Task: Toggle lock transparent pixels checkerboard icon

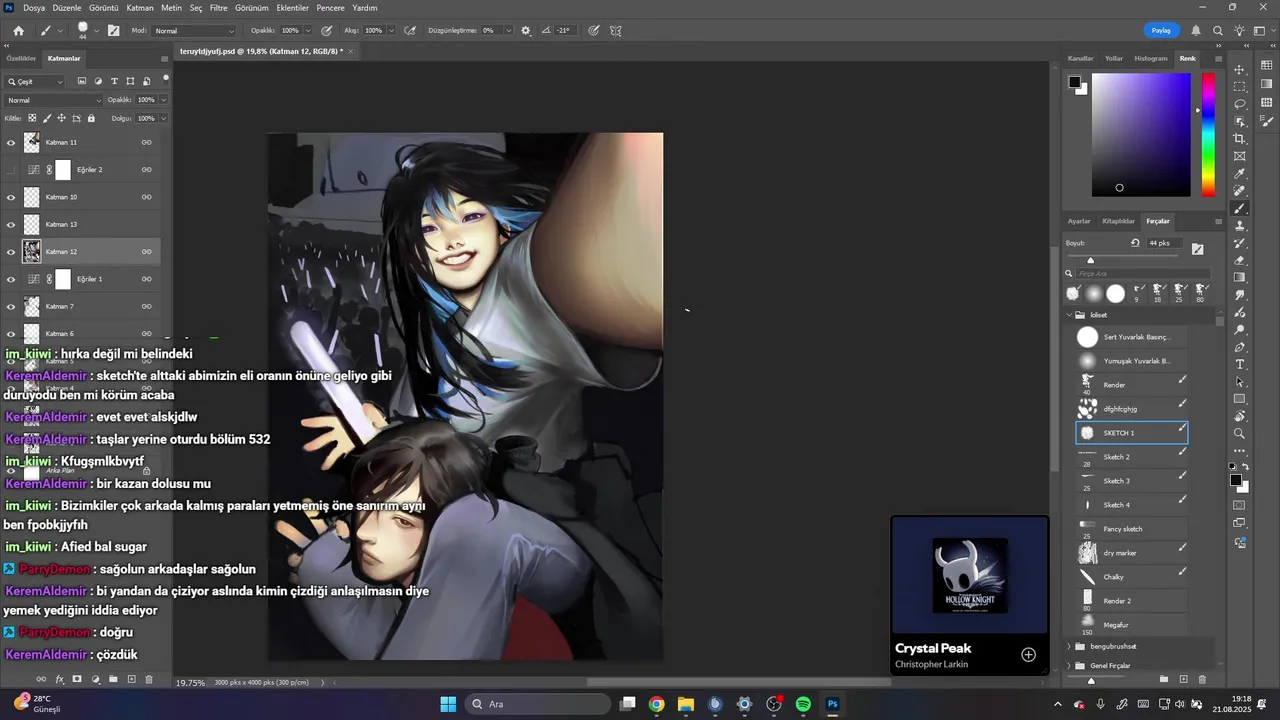Action: (x=32, y=118)
